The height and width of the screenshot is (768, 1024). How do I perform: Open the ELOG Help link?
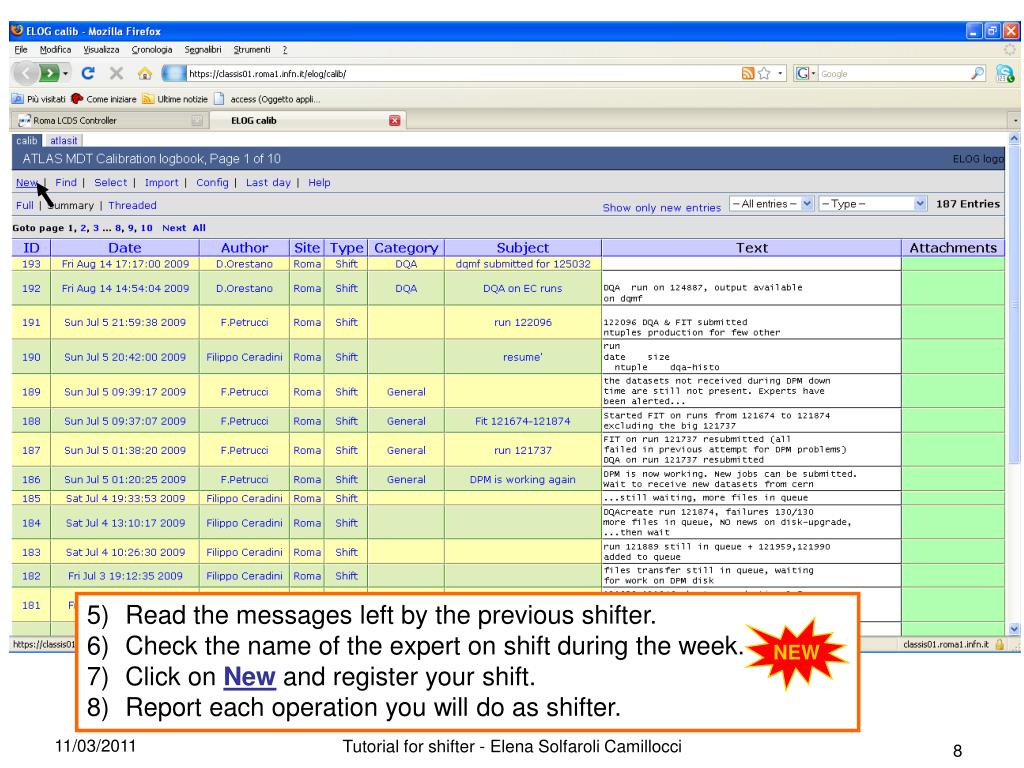pos(319,183)
